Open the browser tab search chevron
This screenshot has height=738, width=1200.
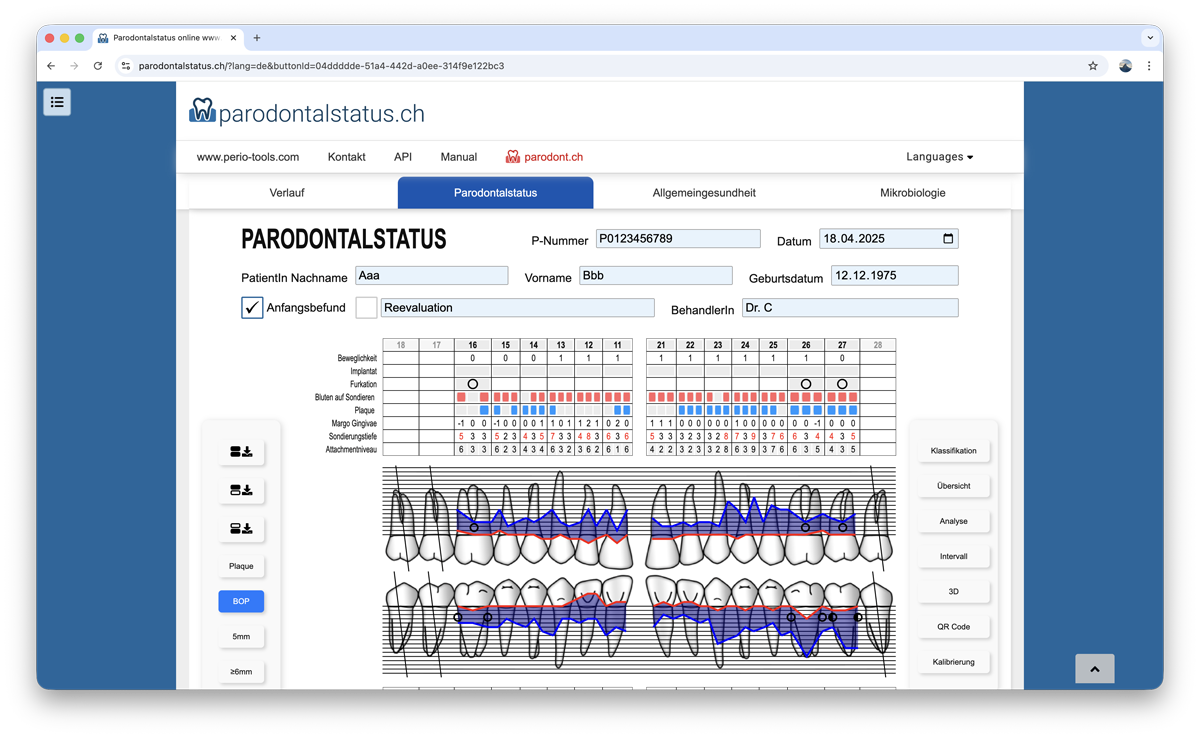pyautogui.click(x=1150, y=38)
